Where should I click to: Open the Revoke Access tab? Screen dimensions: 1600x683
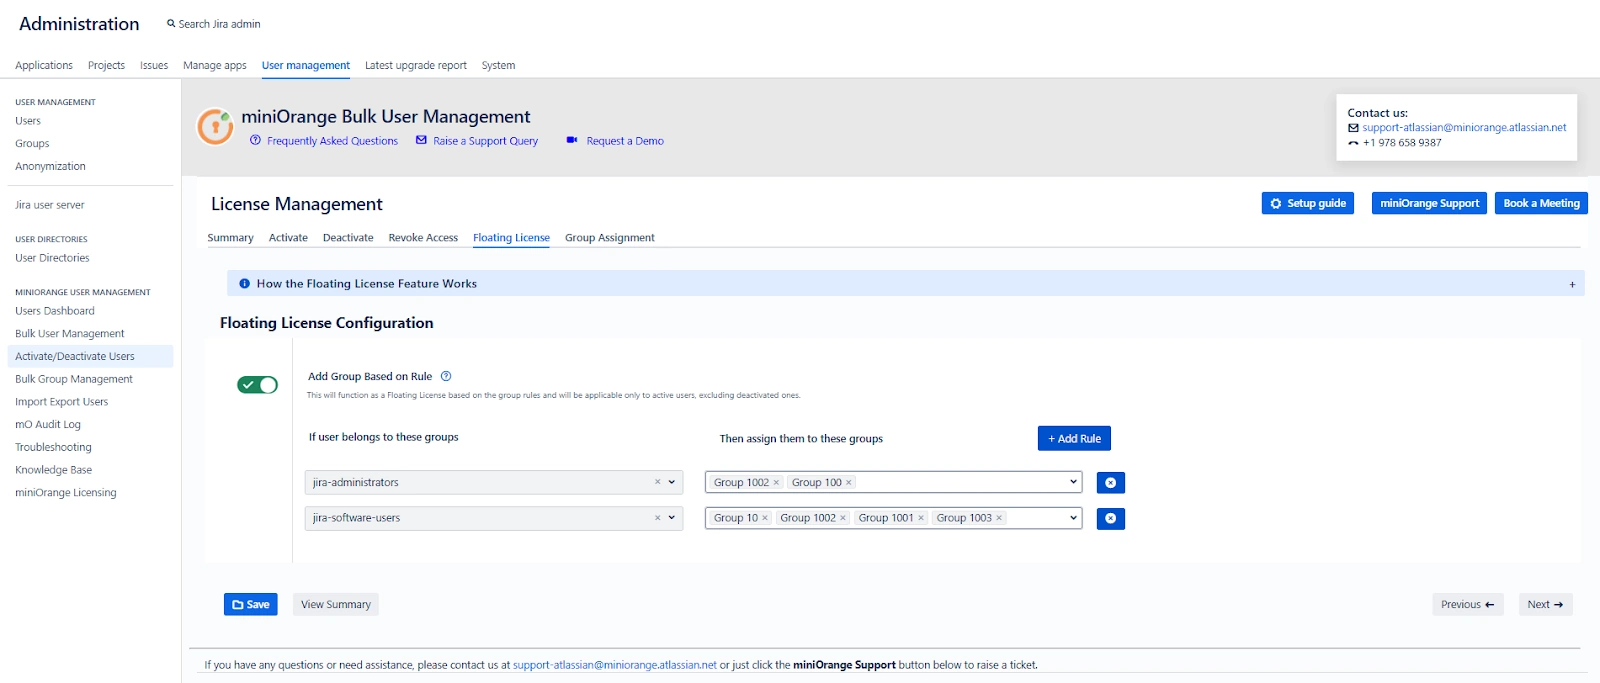point(423,238)
